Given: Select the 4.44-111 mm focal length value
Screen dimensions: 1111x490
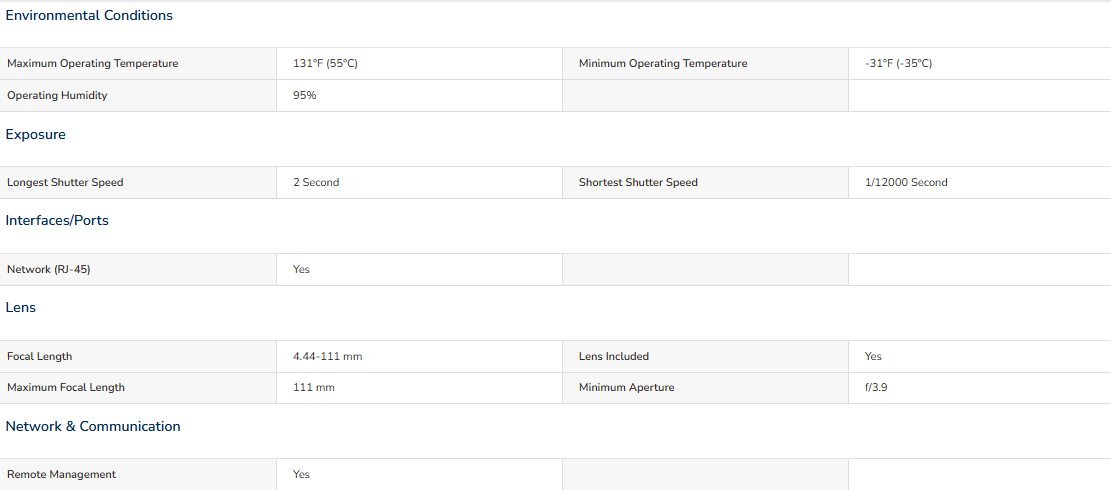Looking at the screenshot, I should [x=327, y=357].
